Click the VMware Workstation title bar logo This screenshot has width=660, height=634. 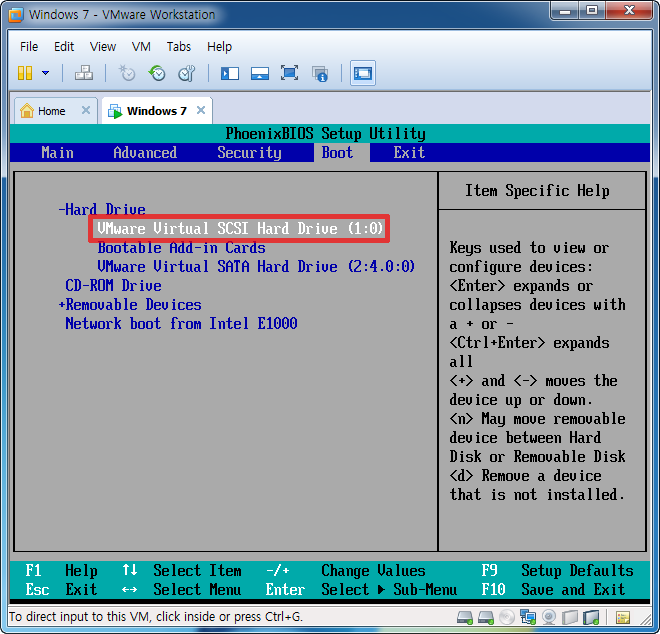[16, 15]
